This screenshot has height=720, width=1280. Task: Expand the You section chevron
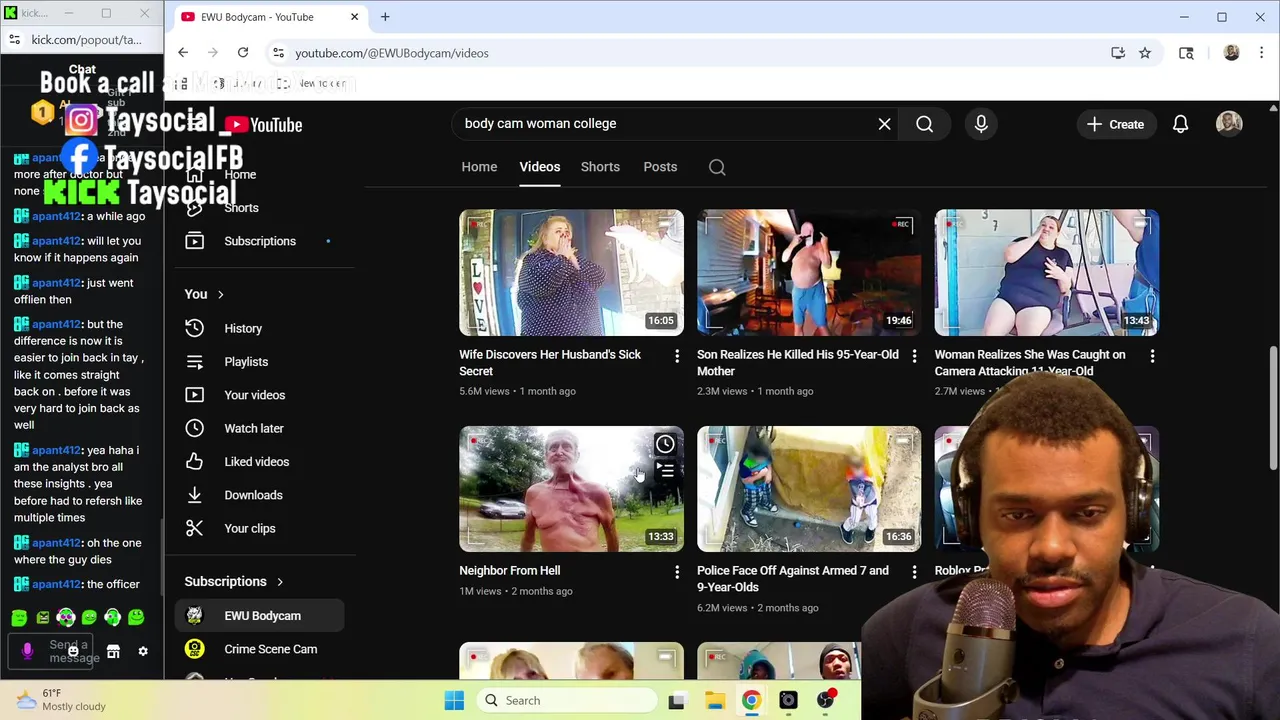point(220,295)
